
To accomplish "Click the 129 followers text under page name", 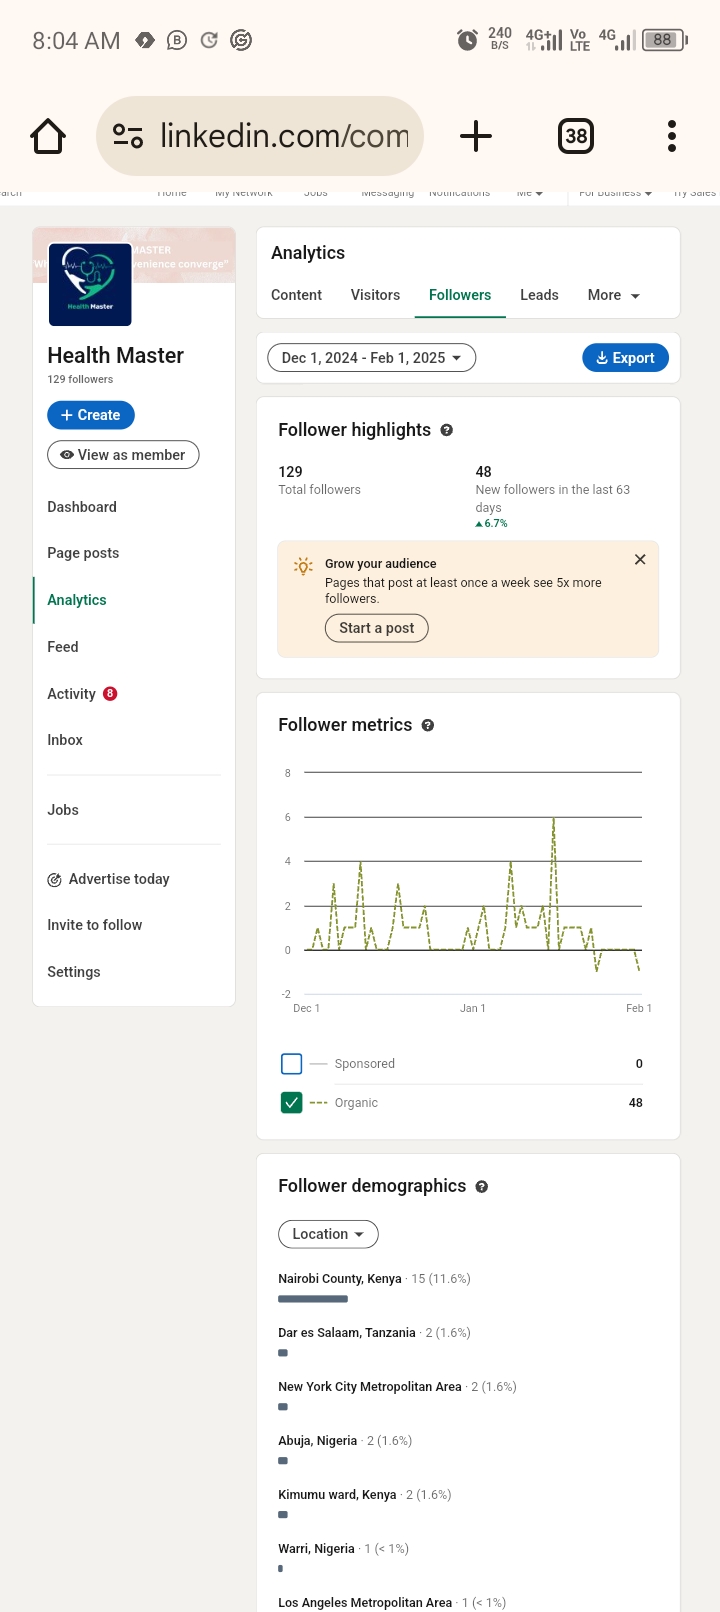I will point(80,379).
